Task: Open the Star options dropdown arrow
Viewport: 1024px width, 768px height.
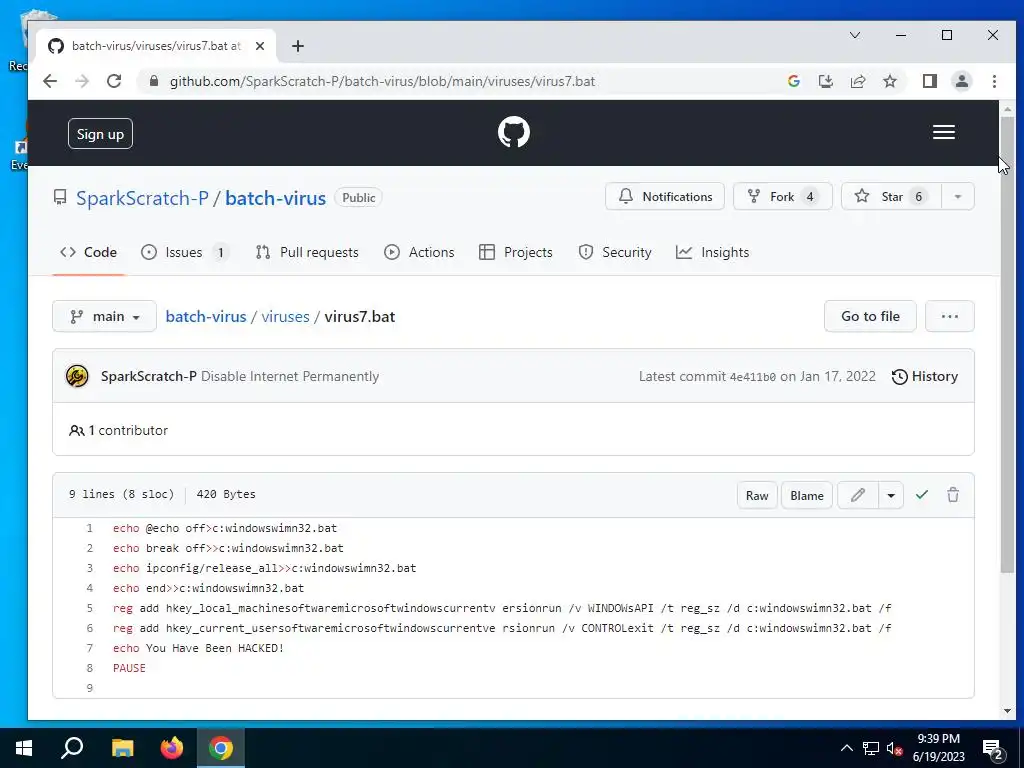Action: tap(957, 197)
